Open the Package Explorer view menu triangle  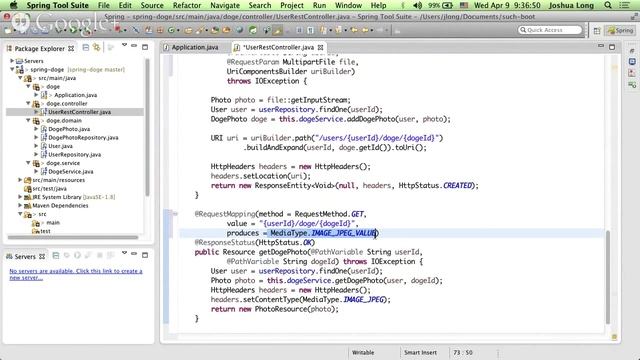124,45
